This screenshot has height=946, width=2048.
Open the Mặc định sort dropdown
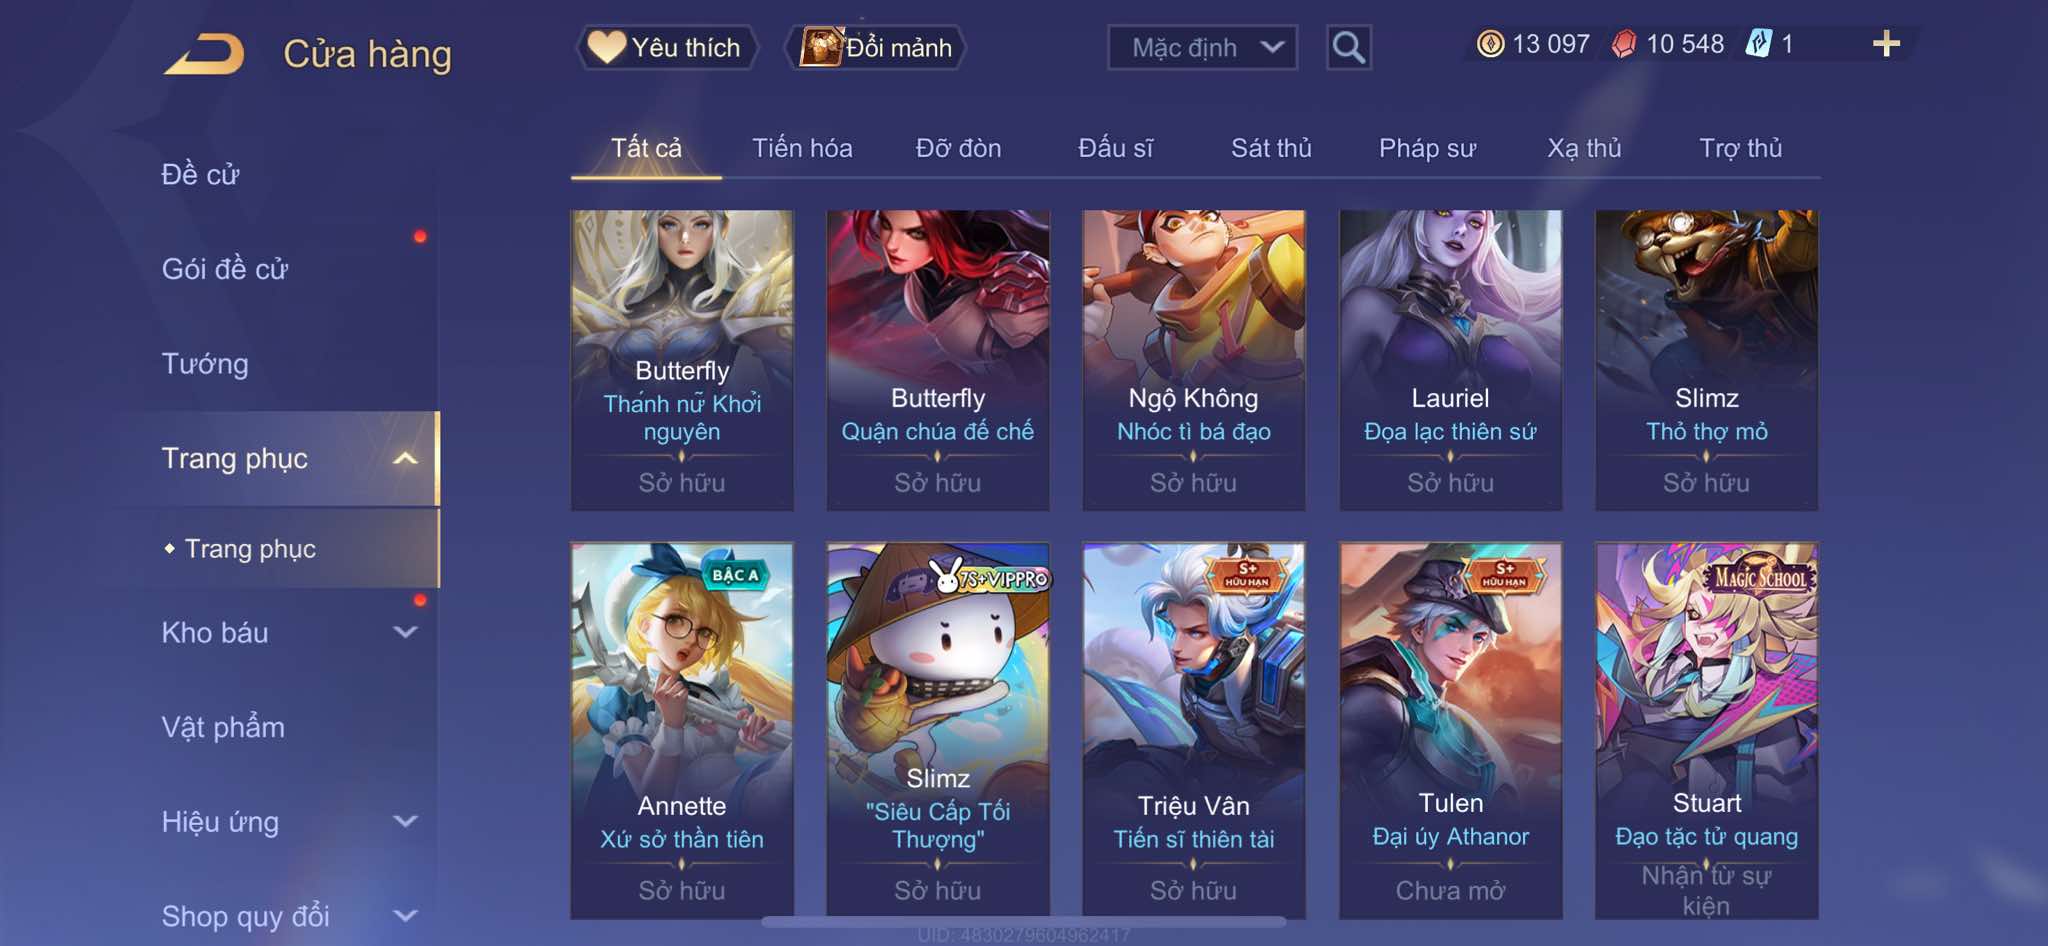click(1202, 47)
